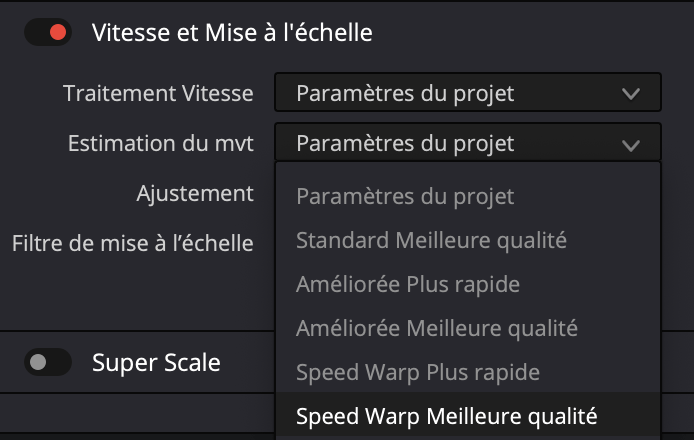Select Speed Warp Meilleure qualité option
This screenshot has width=694, height=440.
[x=446, y=415]
